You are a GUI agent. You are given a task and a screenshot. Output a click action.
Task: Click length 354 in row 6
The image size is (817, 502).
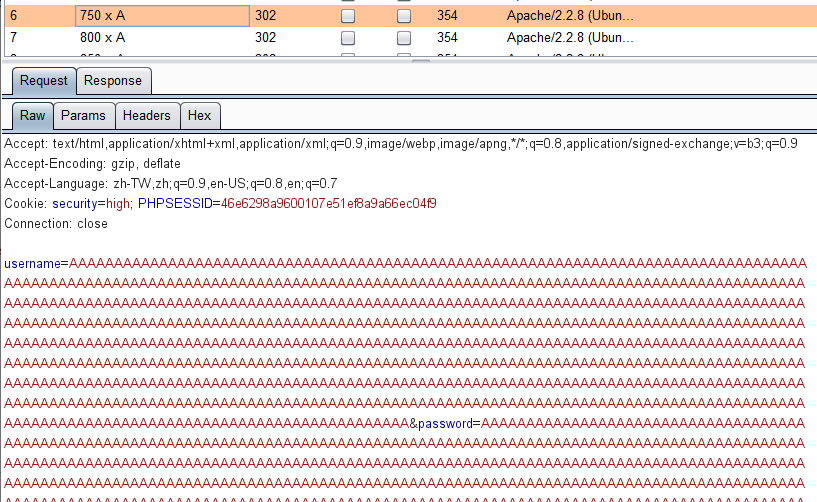tap(447, 16)
